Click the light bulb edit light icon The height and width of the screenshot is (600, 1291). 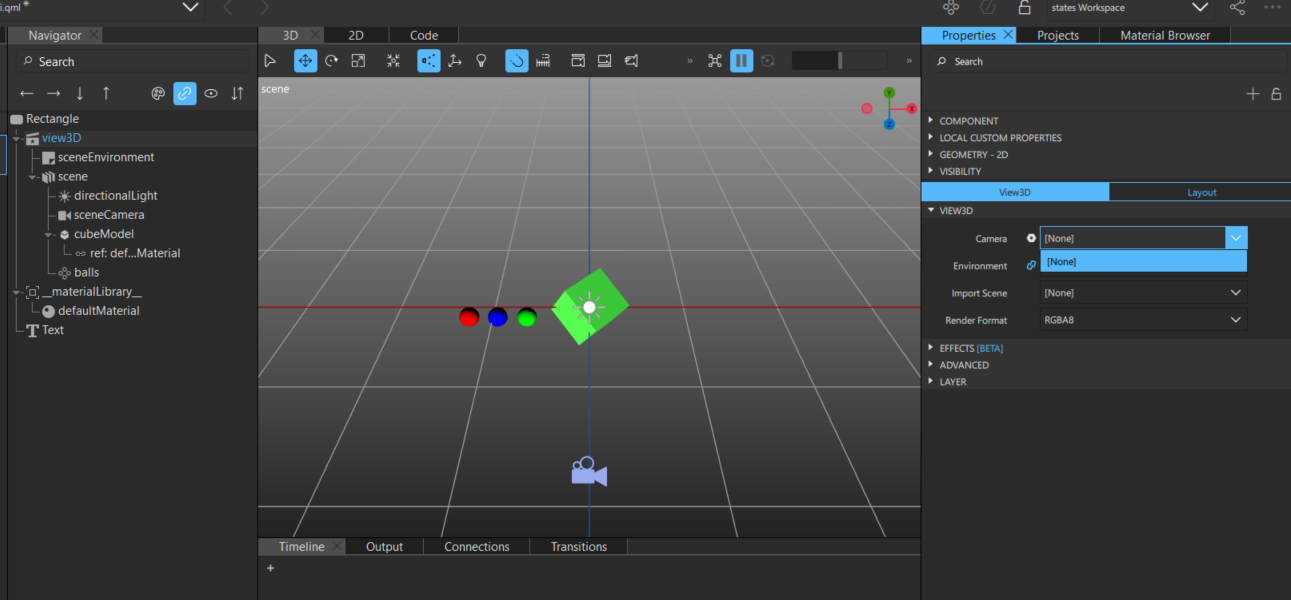(x=481, y=61)
